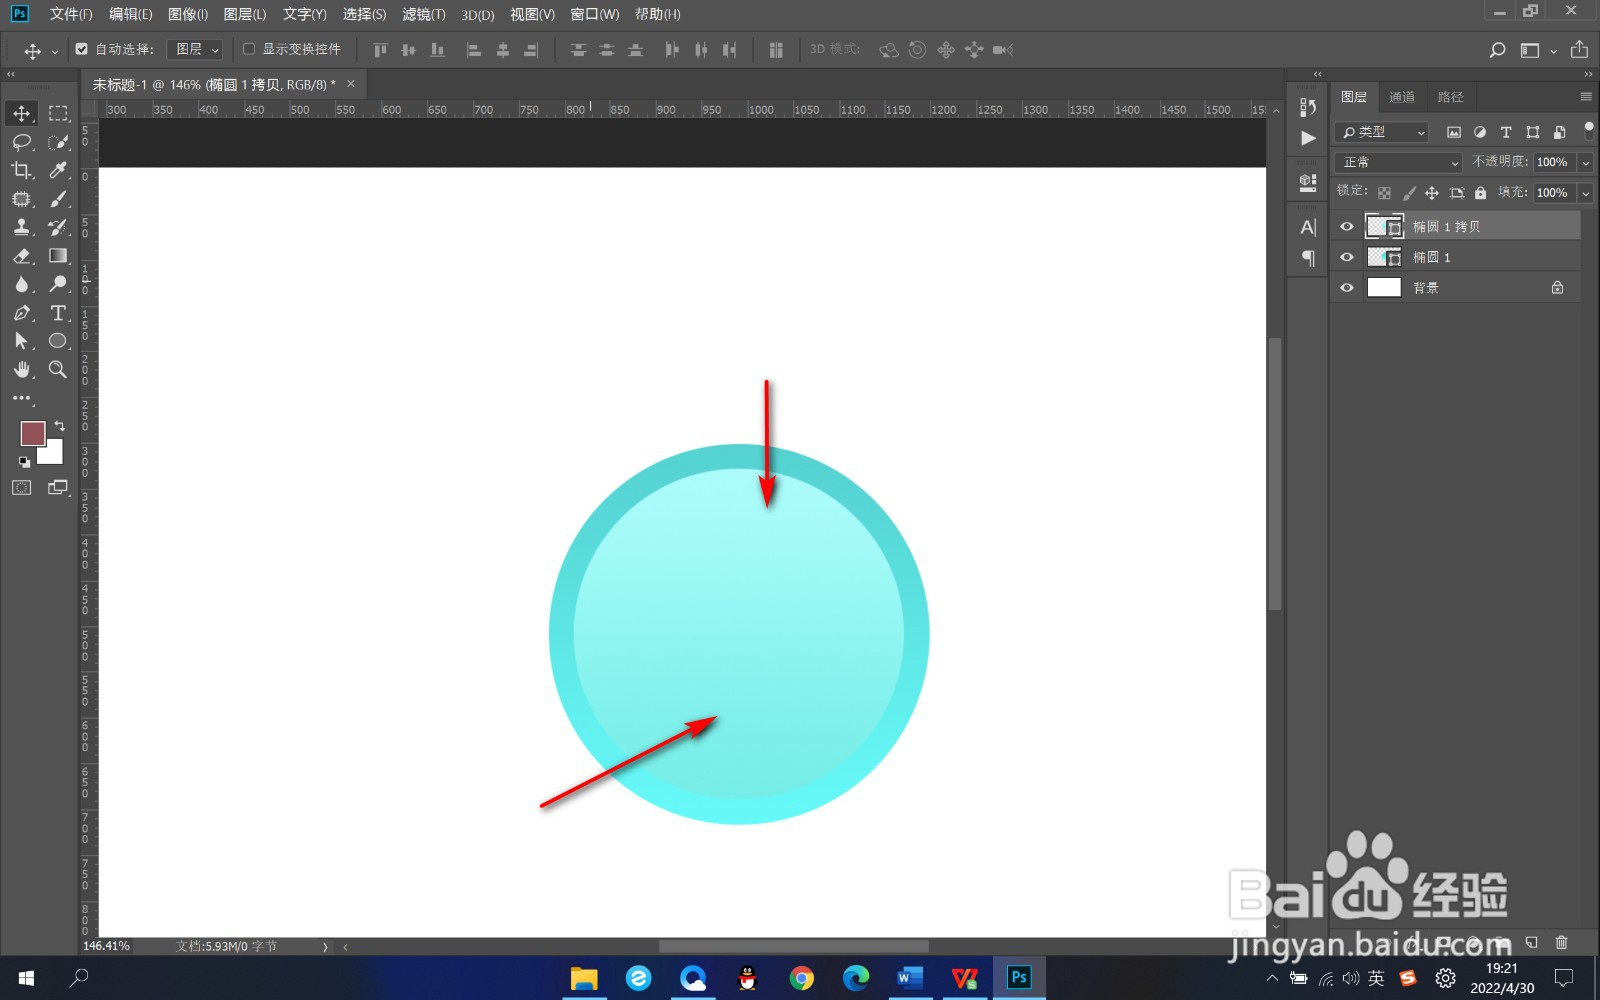
Task: Open the search icon in options bar
Action: tap(1497, 50)
